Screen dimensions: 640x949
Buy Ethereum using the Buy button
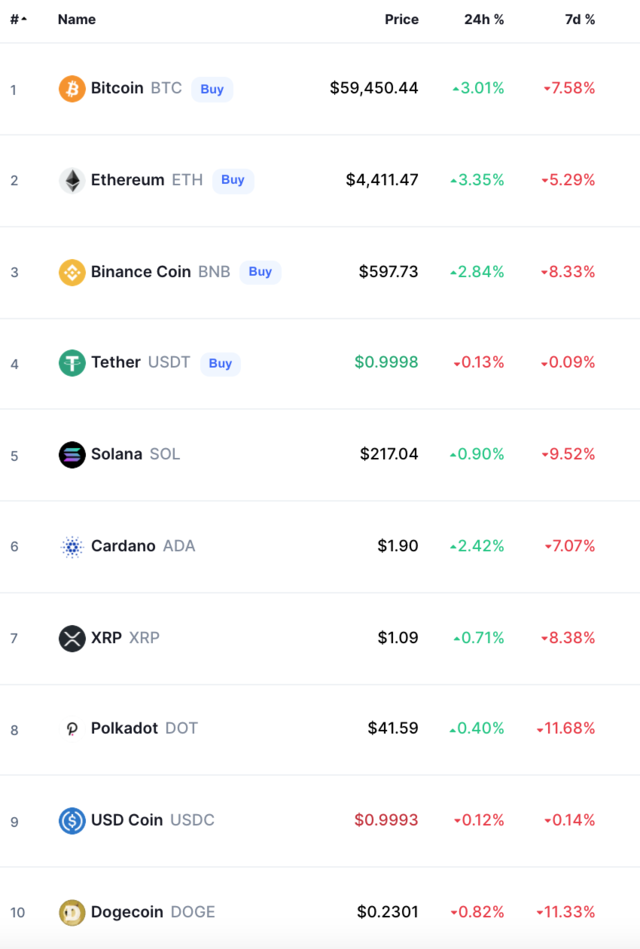(x=233, y=180)
